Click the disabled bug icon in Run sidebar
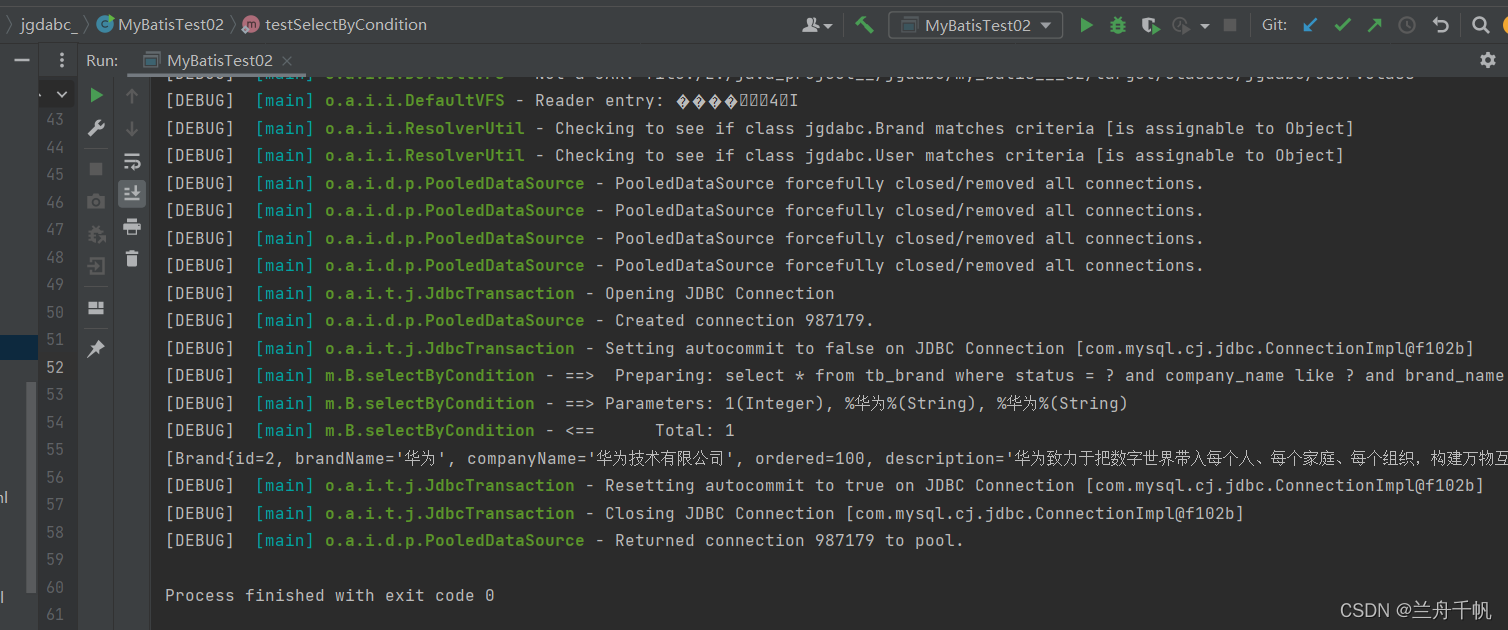The width and height of the screenshot is (1508, 630). click(x=96, y=234)
